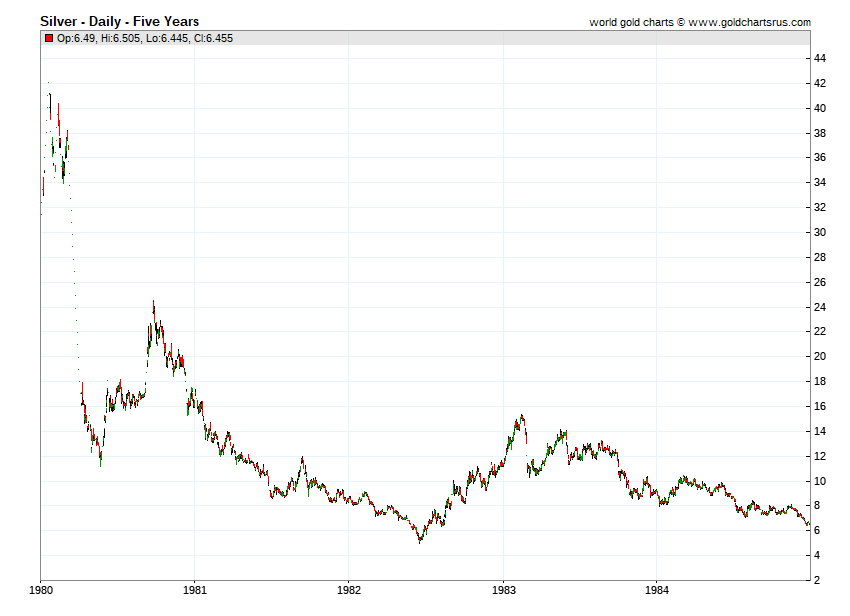850x616 pixels.
Task: Click the 1981 x-axis label
Action: [x=195, y=590]
